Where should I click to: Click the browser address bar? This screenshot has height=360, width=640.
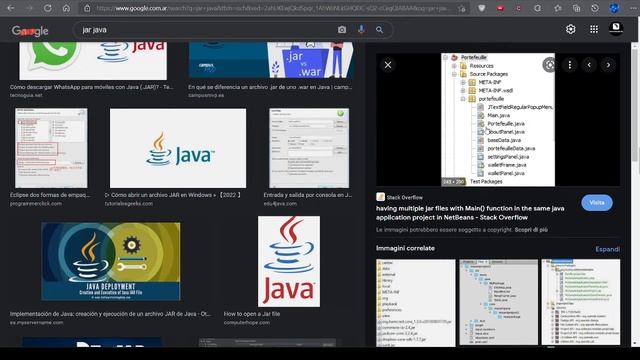tap(273, 8)
